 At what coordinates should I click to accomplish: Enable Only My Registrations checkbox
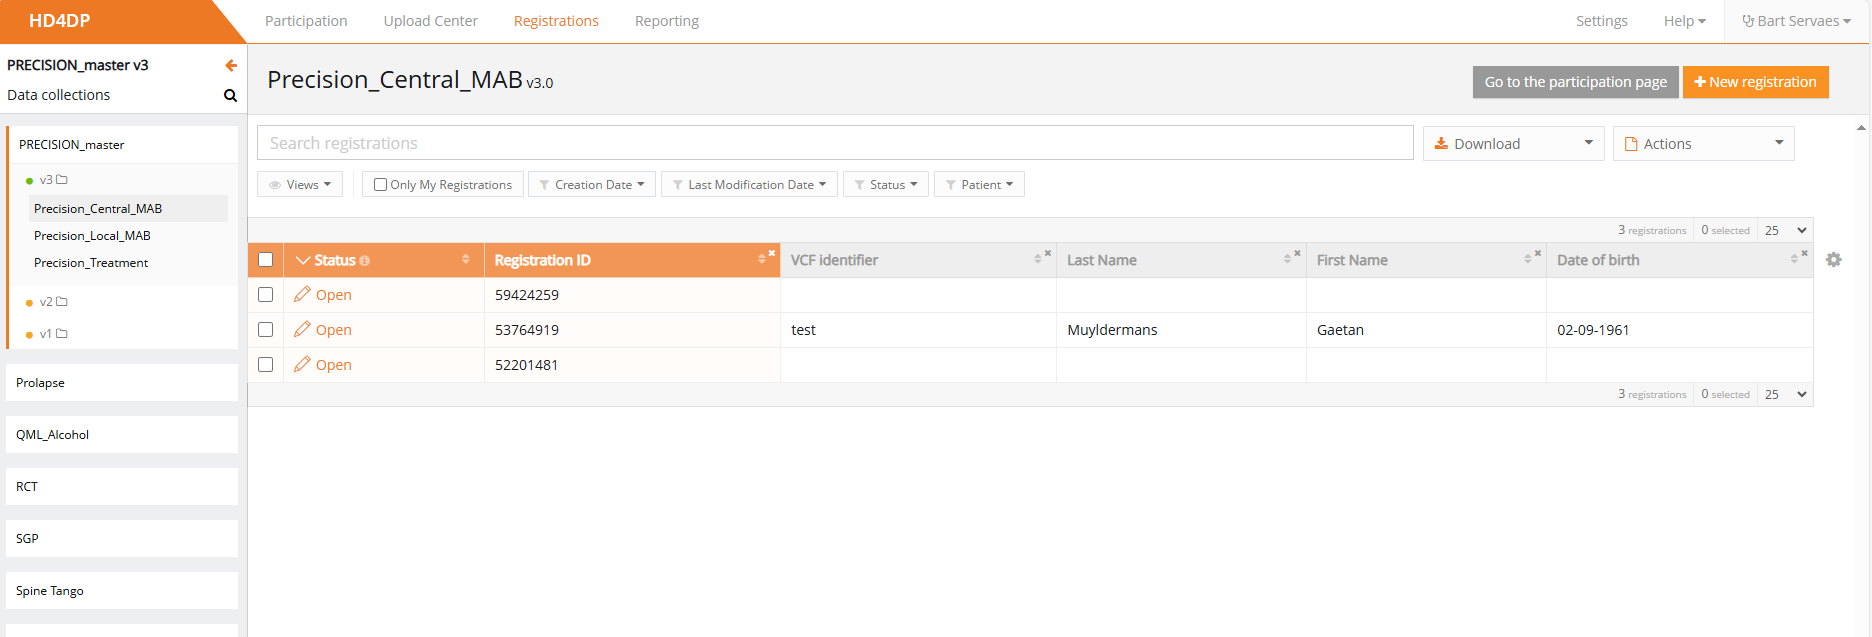tap(380, 185)
